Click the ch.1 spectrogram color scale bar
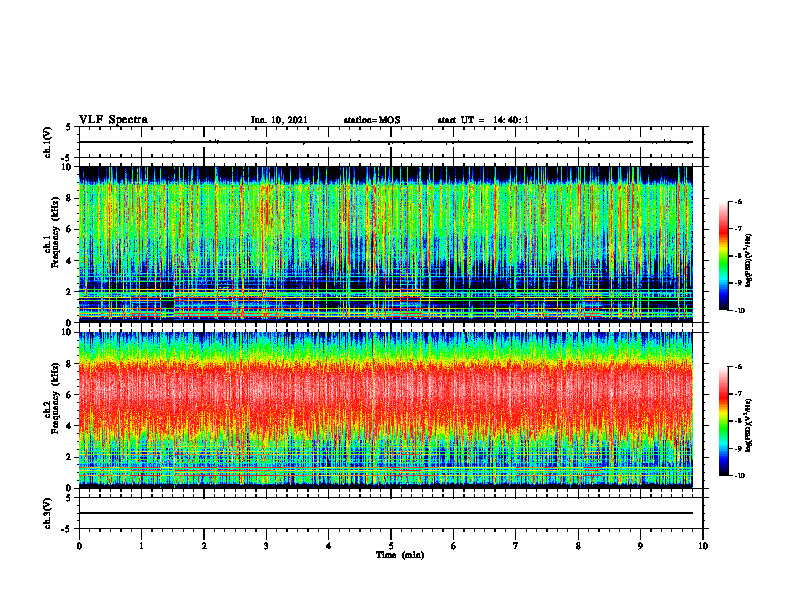This screenshot has width=792, height=612. click(x=723, y=256)
